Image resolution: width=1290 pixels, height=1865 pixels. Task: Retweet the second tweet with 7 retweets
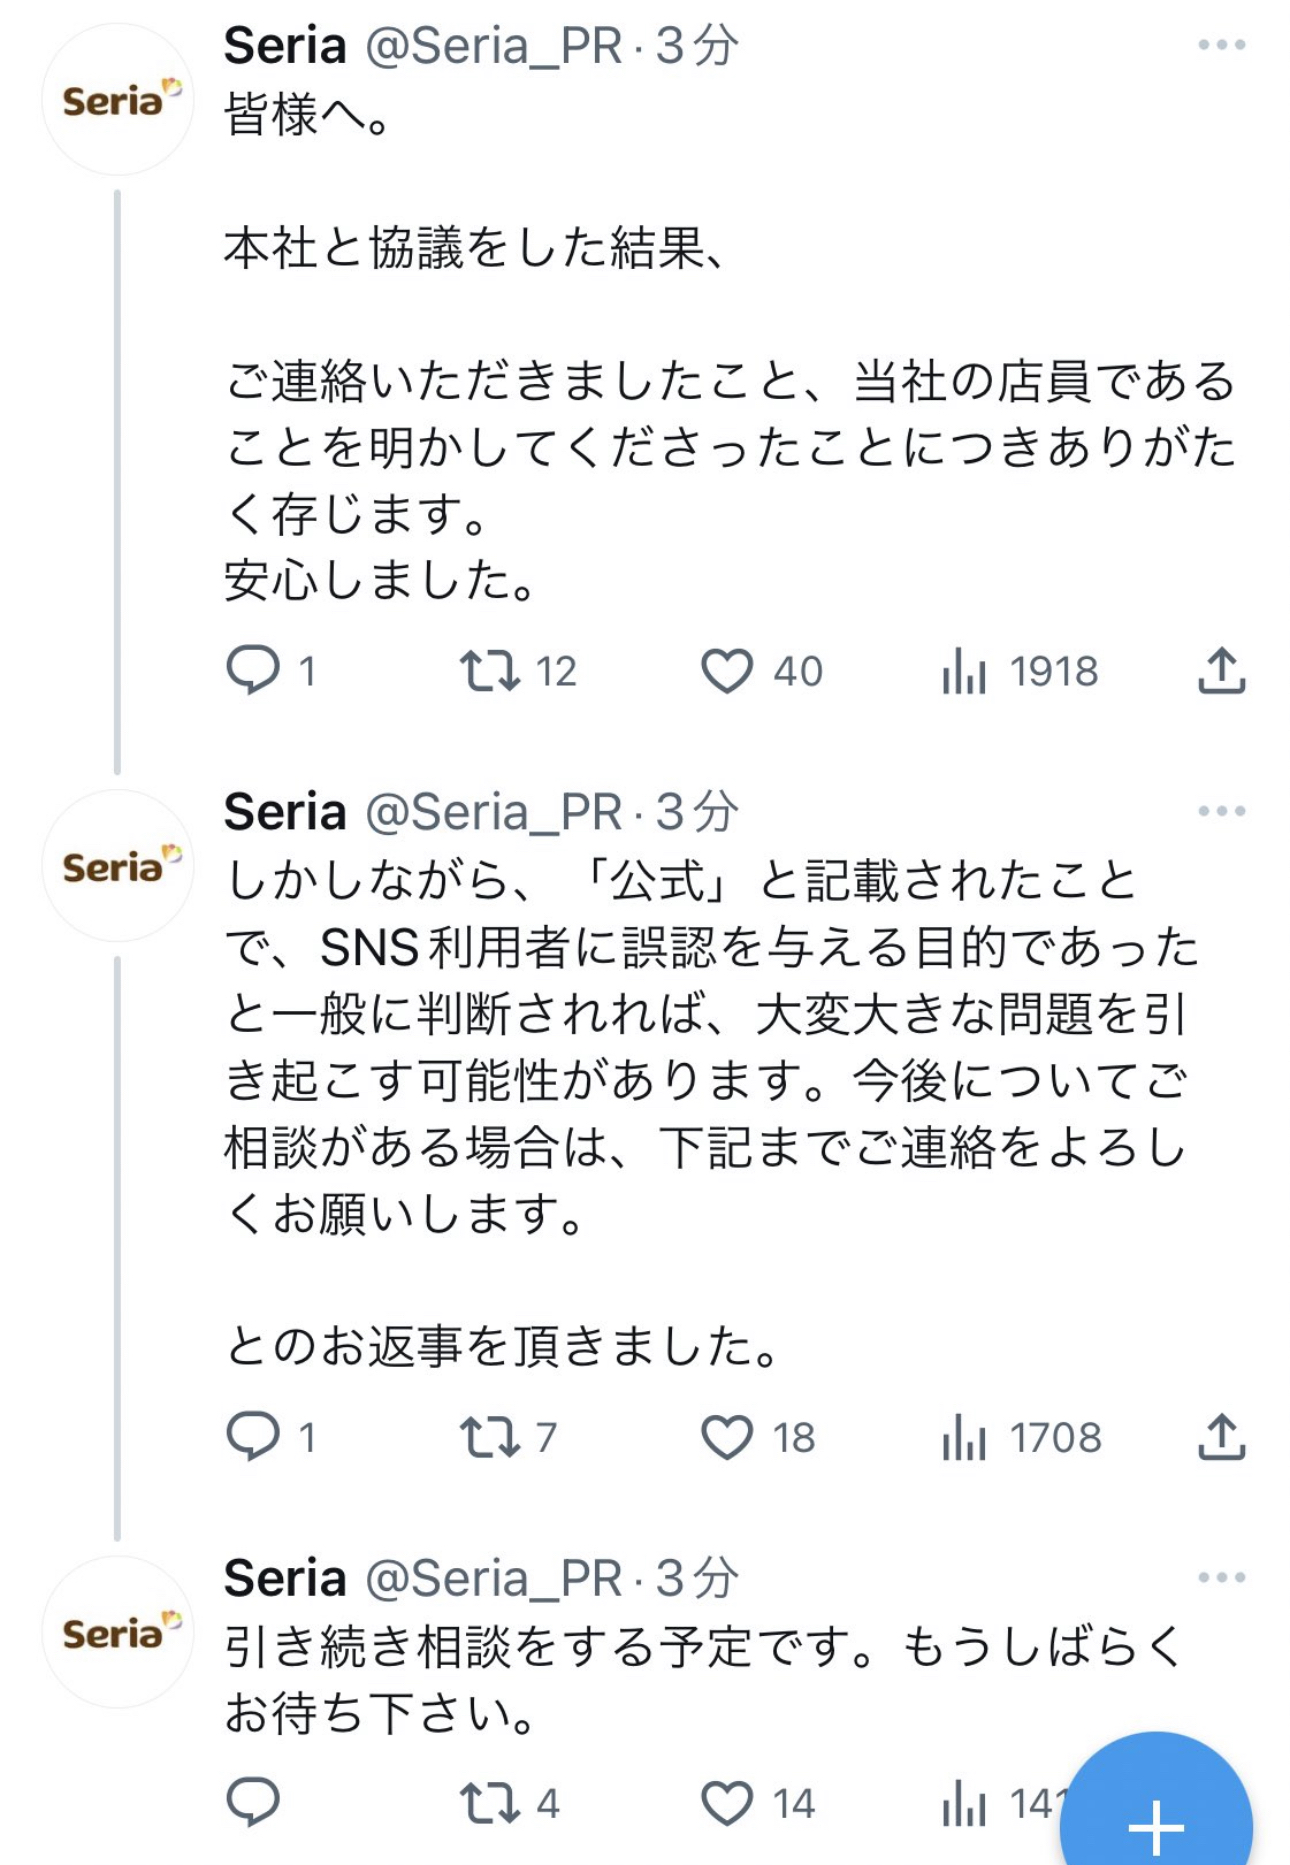(x=490, y=1437)
